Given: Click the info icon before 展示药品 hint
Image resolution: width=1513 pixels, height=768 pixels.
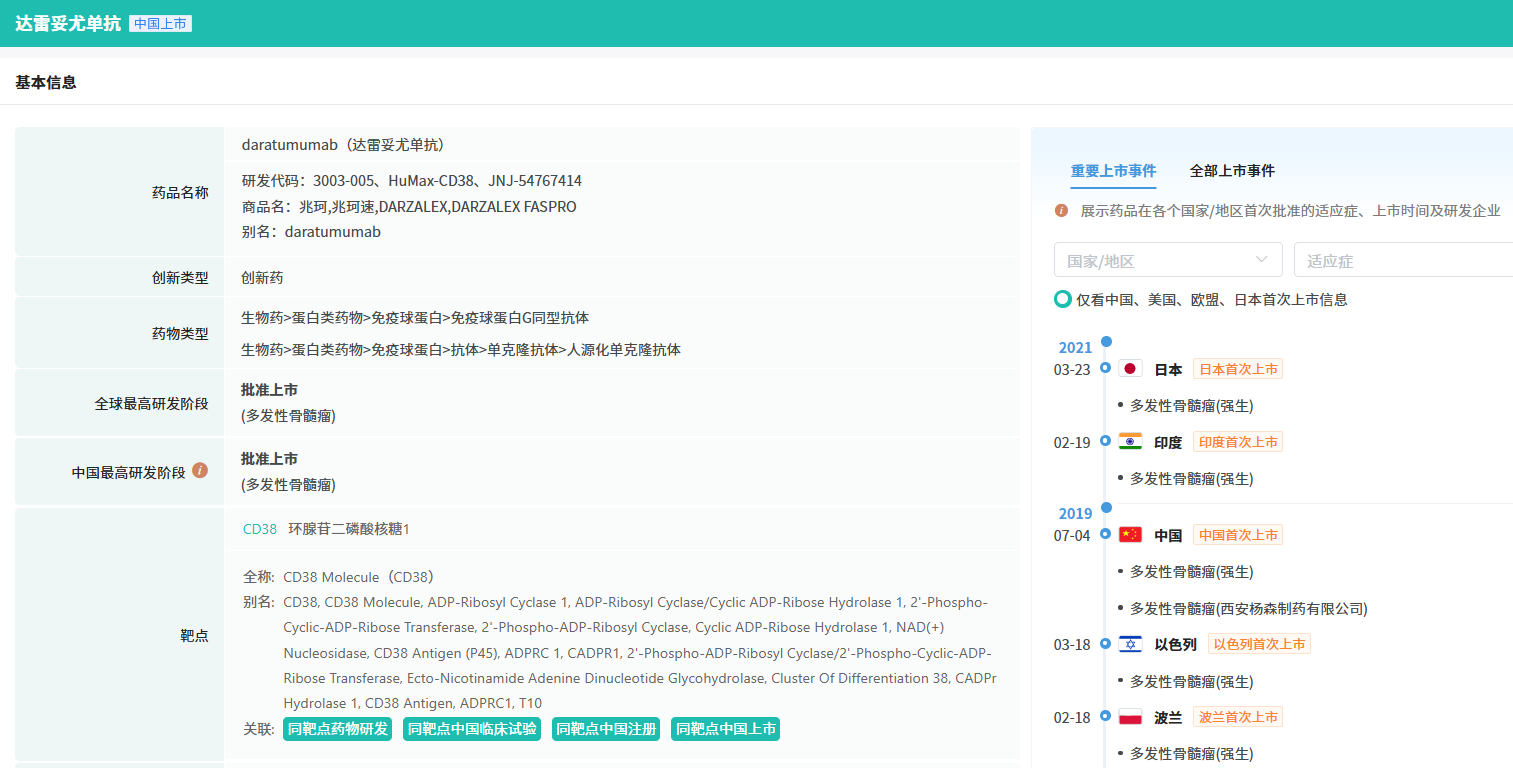Looking at the screenshot, I should click(x=1062, y=211).
